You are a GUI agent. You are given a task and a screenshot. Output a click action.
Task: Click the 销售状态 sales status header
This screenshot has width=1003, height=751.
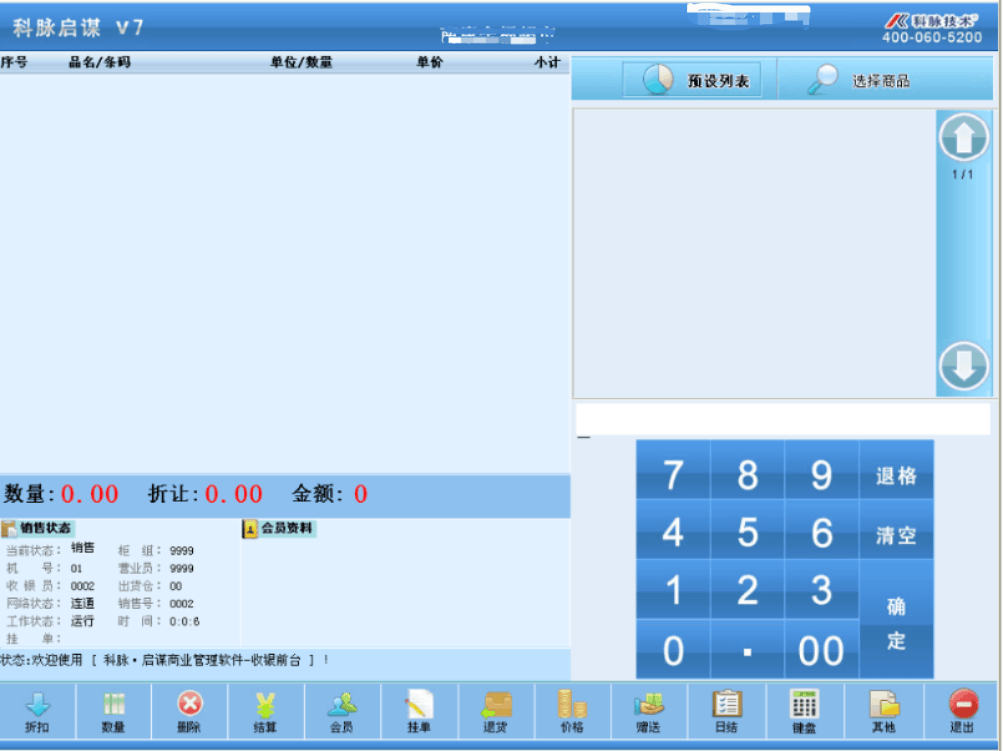(x=38, y=528)
